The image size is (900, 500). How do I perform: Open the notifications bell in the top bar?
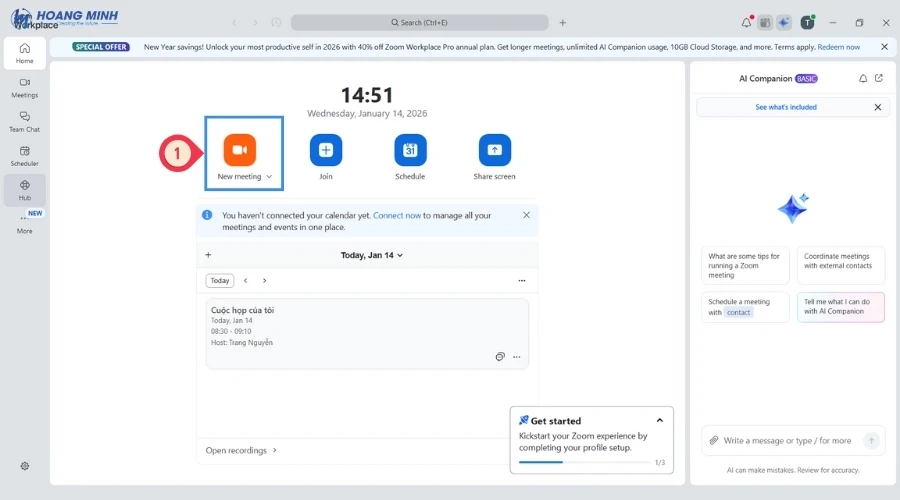point(746,22)
